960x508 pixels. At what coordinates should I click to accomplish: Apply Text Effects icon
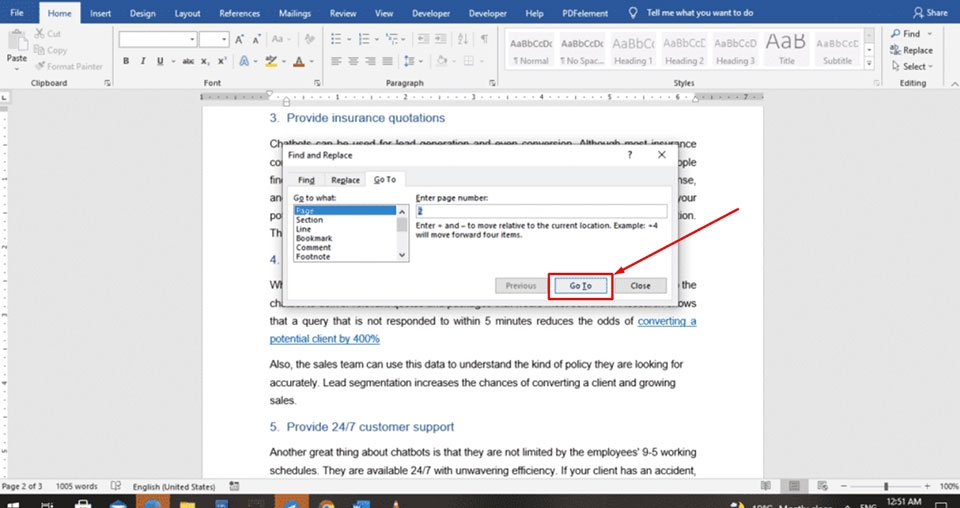244,61
